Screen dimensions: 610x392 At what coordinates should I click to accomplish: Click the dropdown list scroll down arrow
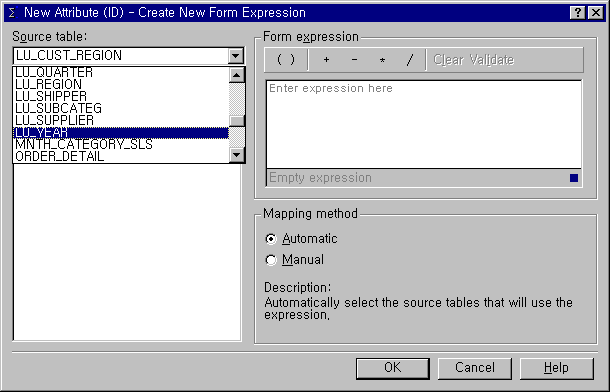237,155
